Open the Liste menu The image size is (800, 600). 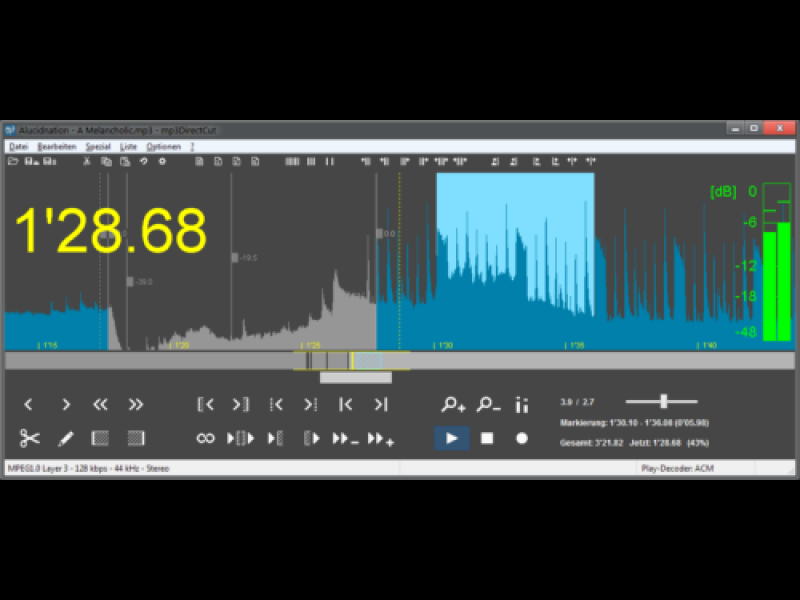click(128, 146)
